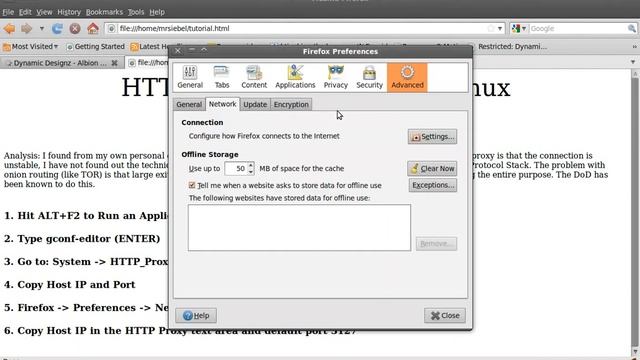Open the History menu
This screenshot has height=360, width=640.
69,12
